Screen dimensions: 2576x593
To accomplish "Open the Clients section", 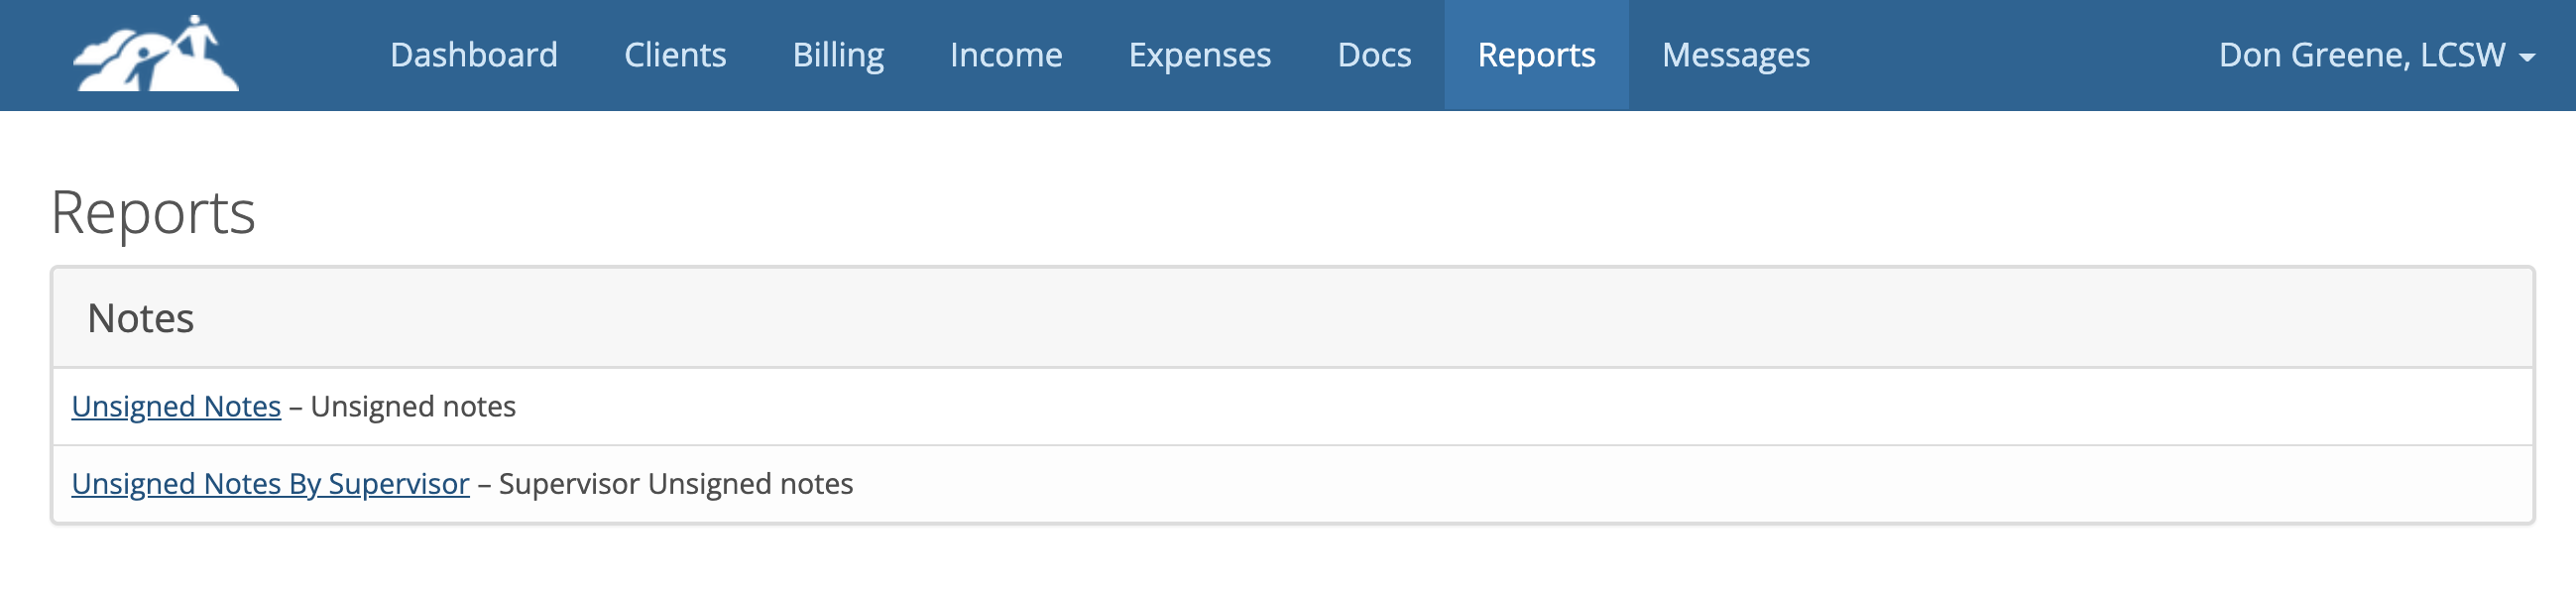I will (676, 55).
